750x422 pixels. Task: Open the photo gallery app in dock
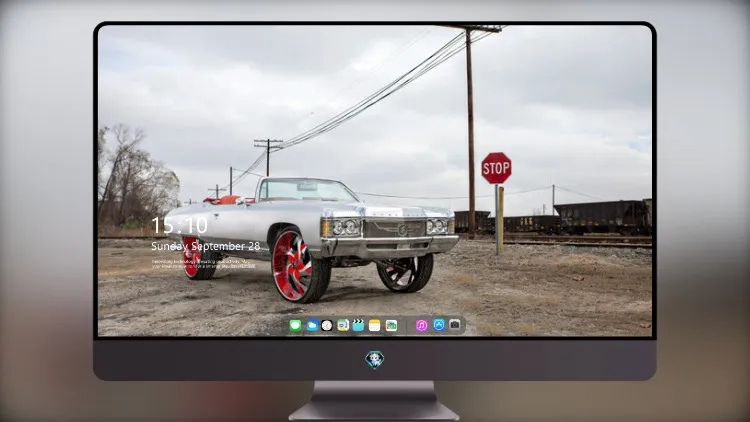(391, 326)
